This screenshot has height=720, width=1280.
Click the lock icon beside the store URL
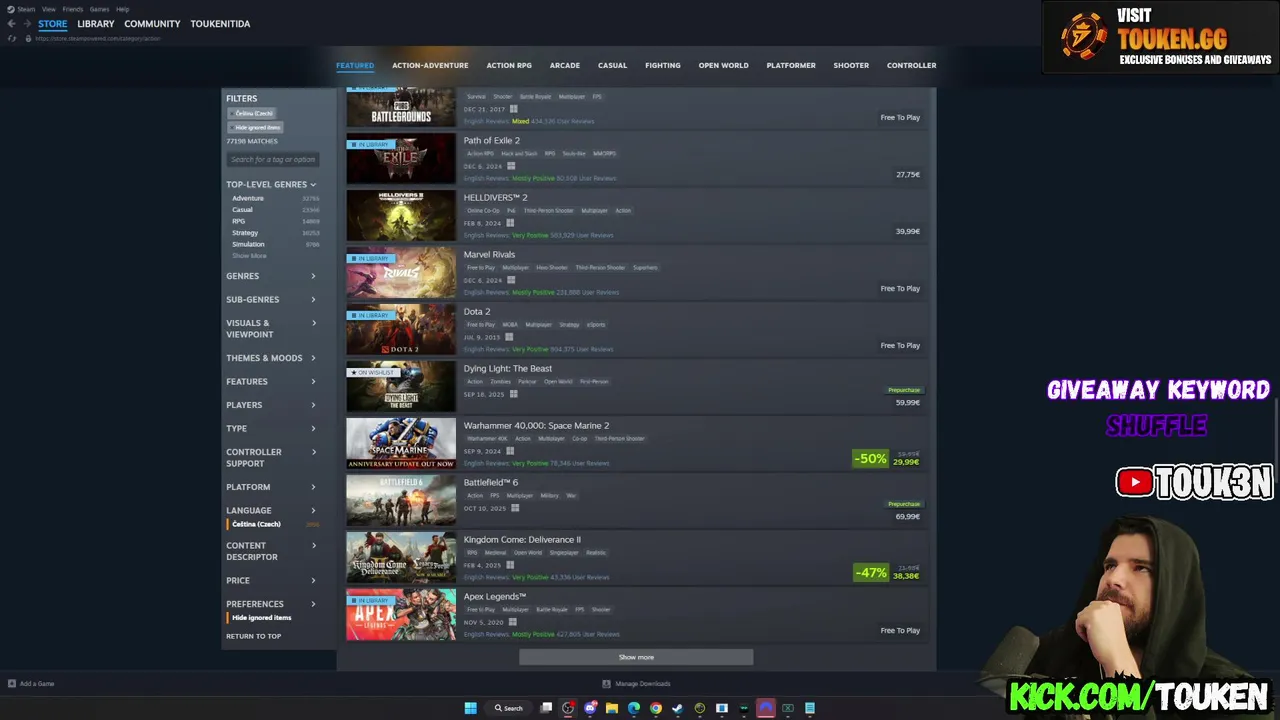click(28, 38)
